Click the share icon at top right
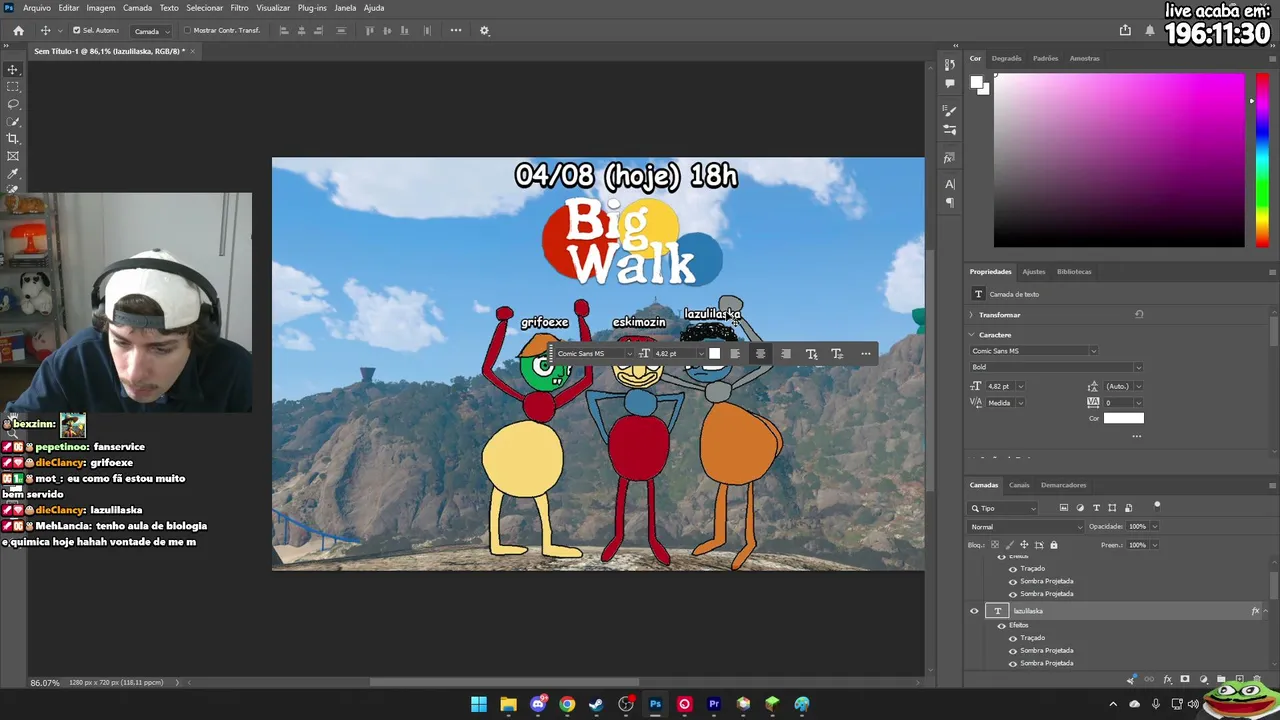1280x720 pixels. [x=1125, y=31]
